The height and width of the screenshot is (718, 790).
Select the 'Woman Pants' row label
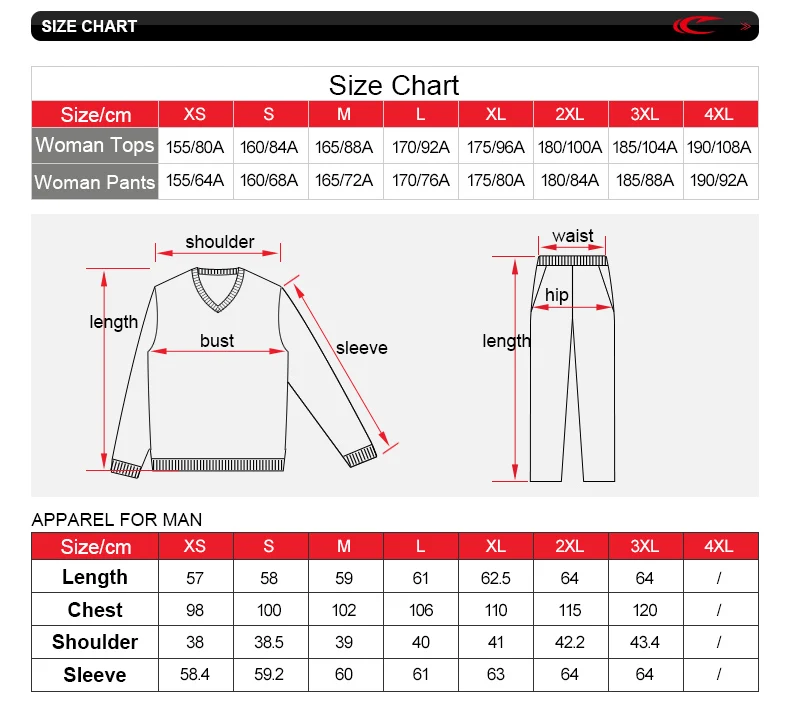[95, 182]
